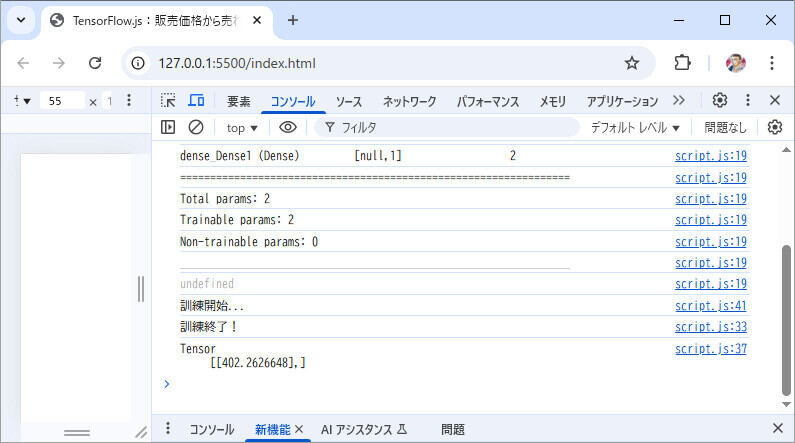Switch to the ネットワーク tab
The width and height of the screenshot is (795, 443).
[409, 102]
